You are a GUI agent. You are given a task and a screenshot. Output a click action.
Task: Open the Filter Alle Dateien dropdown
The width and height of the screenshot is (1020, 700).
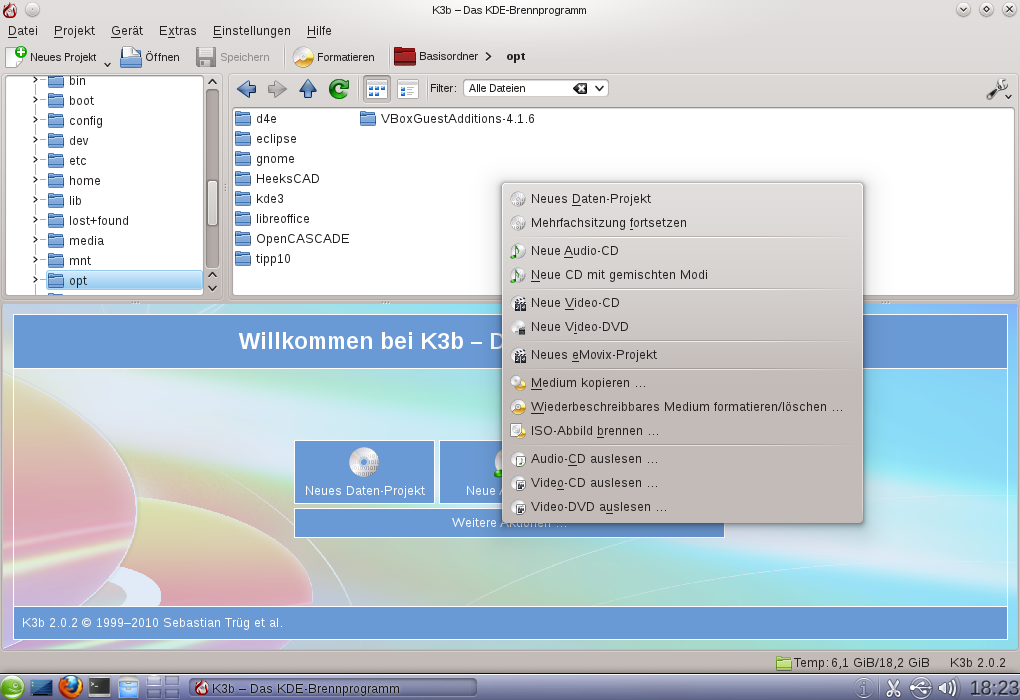(599, 88)
